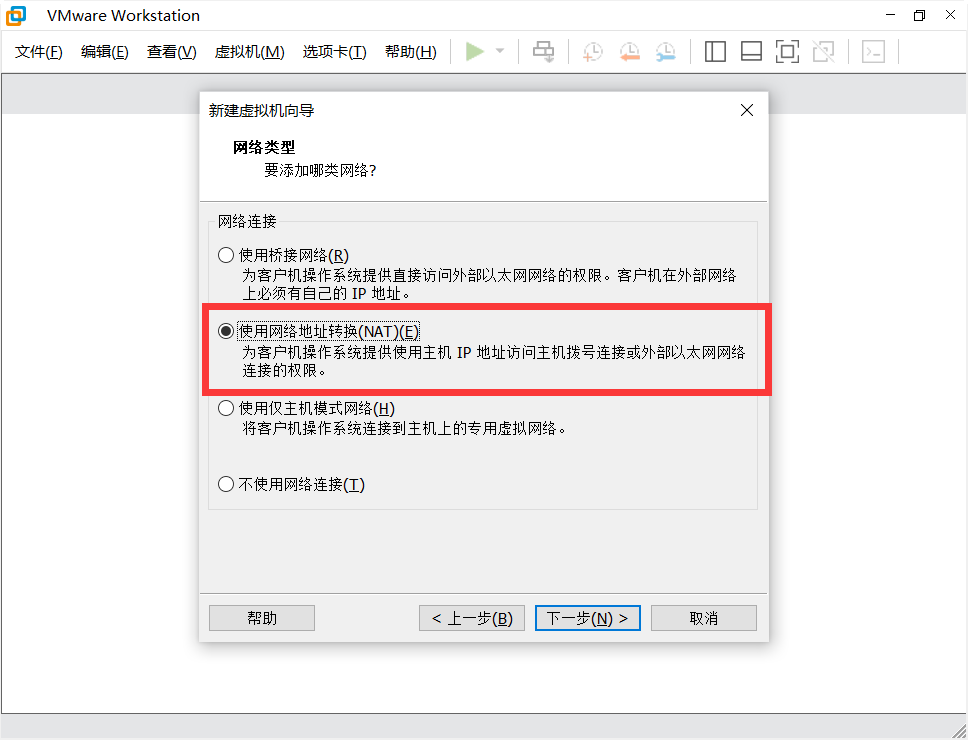Open the 虚拟机(M) menu
Screen dimensions: 968x740
tap(249, 52)
